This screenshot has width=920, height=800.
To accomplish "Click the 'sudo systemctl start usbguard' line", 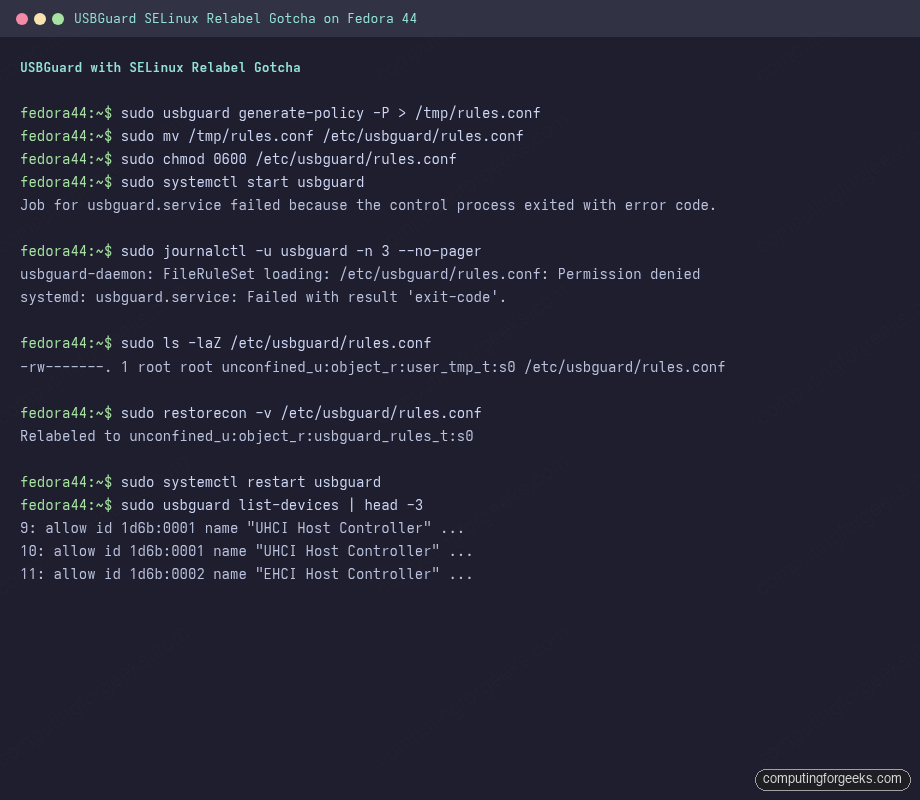I will (x=192, y=182).
